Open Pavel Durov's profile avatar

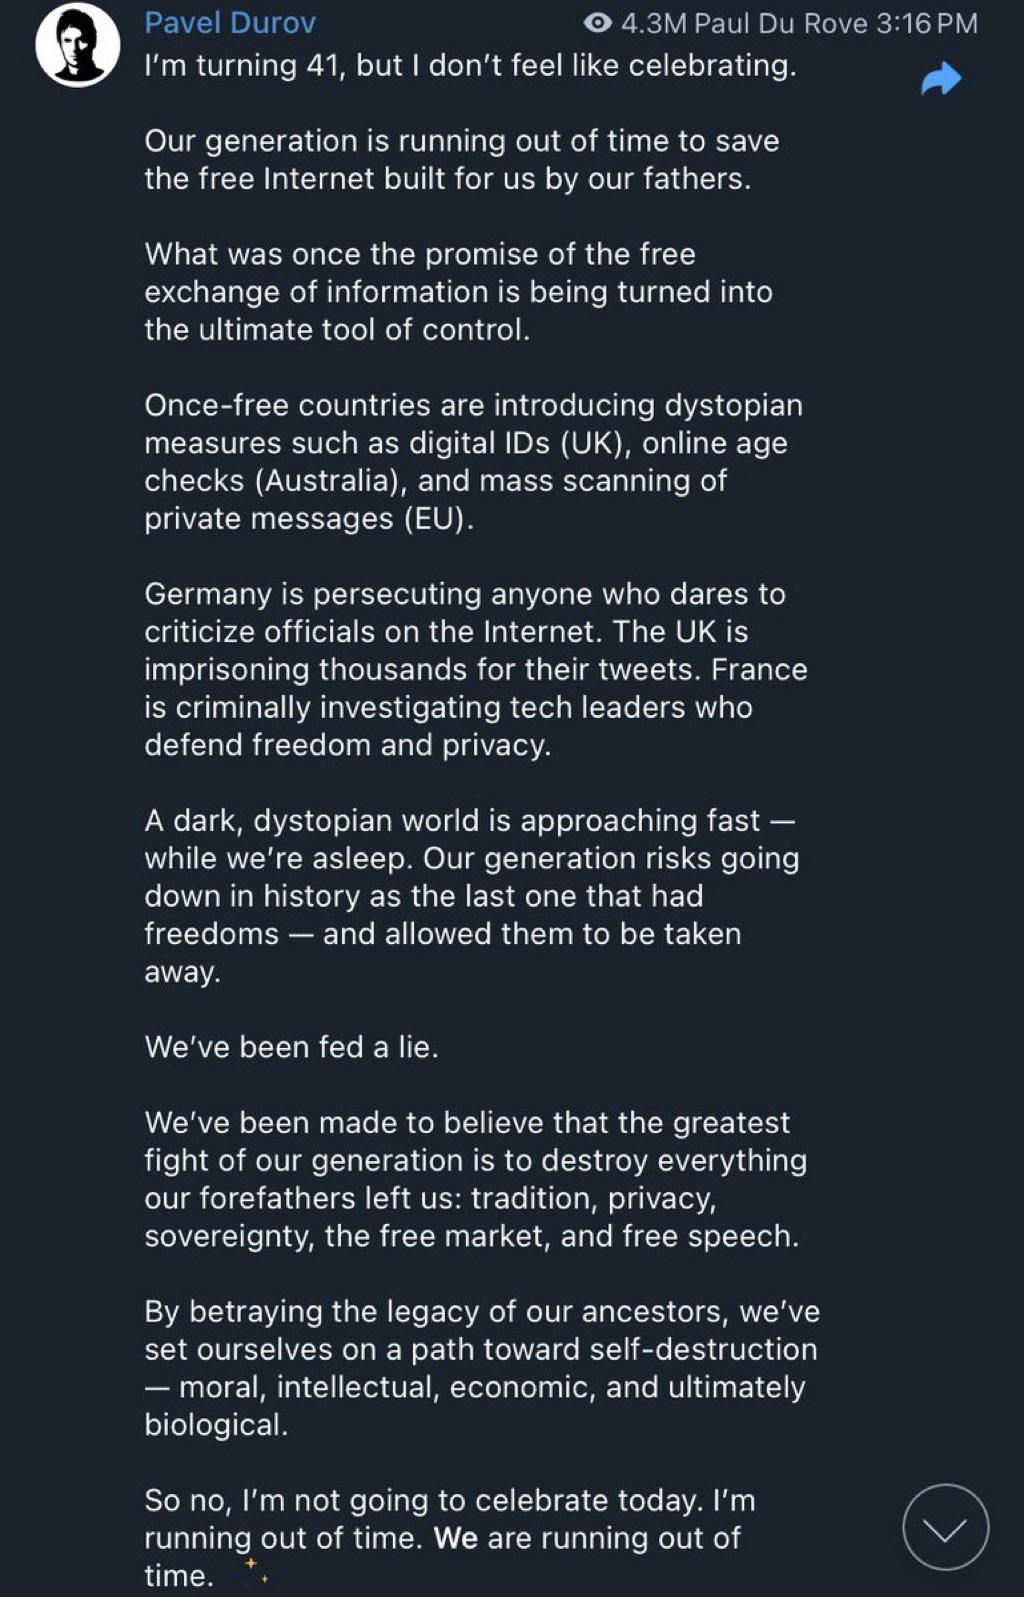point(78,45)
